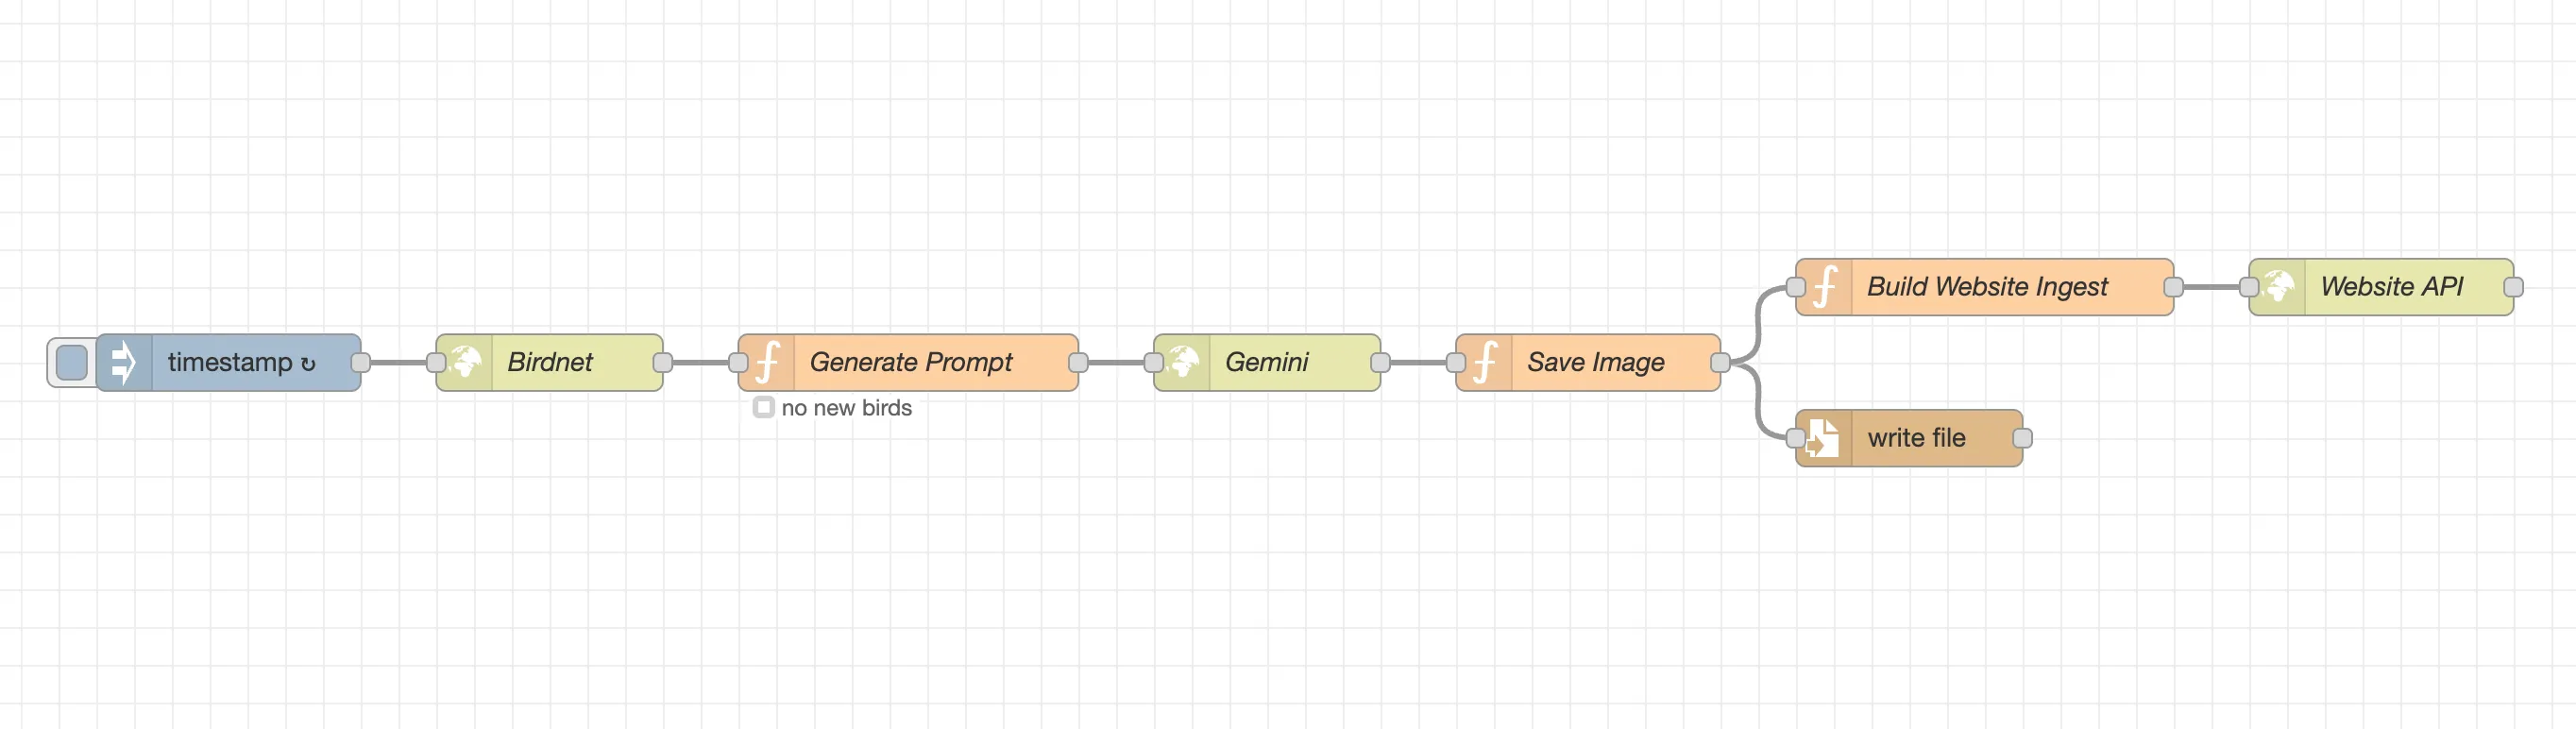
Task: Click the 'no new birds' status indicator square
Action: [x=763, y=407]
